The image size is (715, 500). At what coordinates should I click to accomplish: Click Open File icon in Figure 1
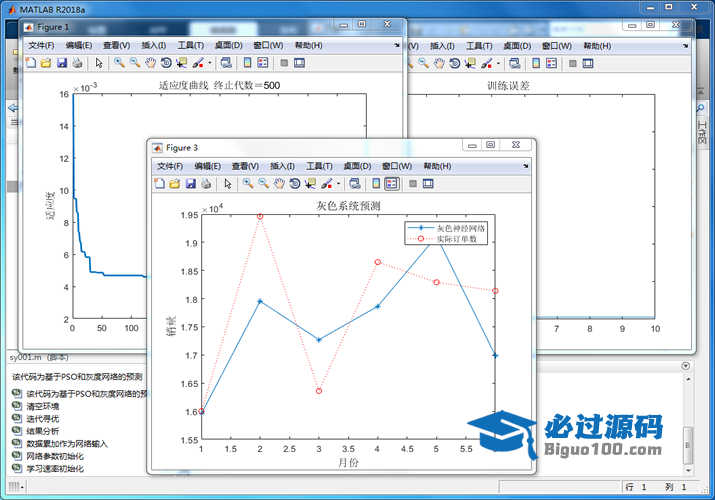(x=46, y=63)
